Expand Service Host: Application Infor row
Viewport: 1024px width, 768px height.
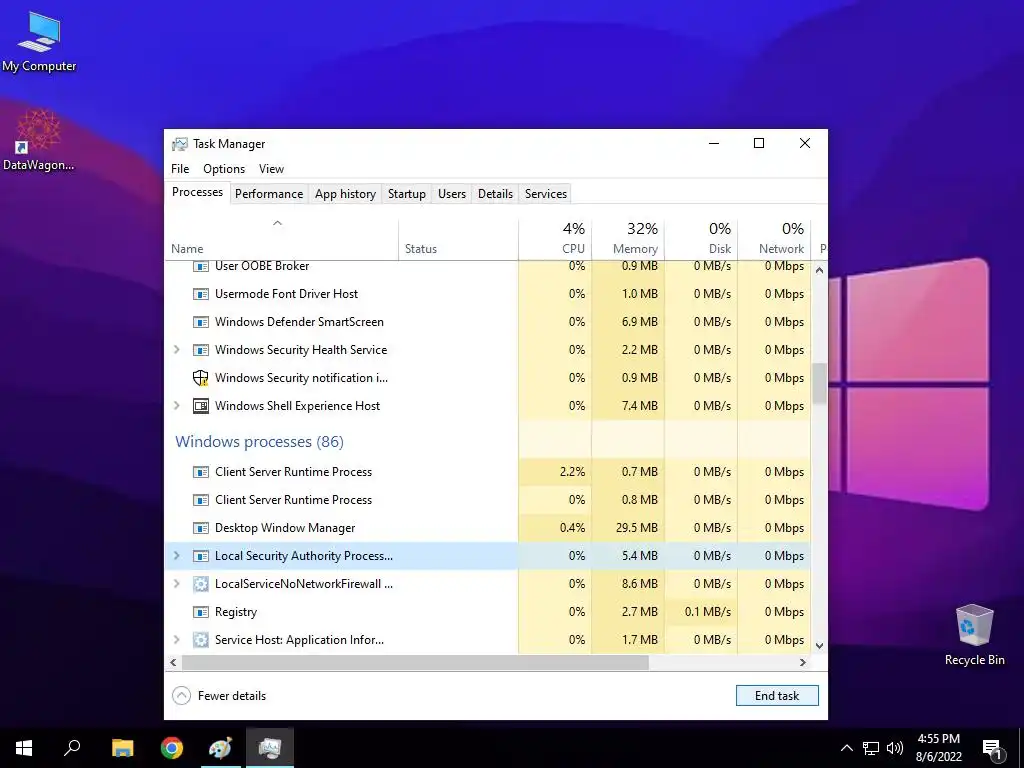tap(176, 640)
